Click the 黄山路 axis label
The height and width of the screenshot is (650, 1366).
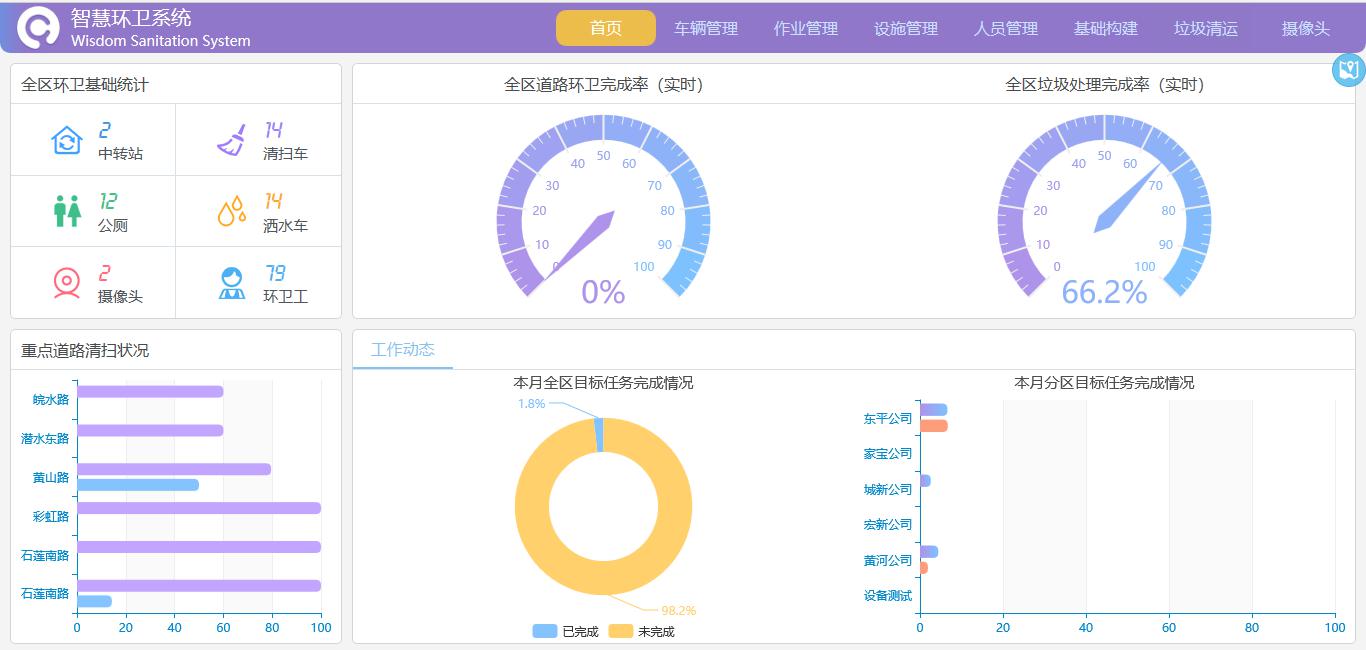click(51, 478)
